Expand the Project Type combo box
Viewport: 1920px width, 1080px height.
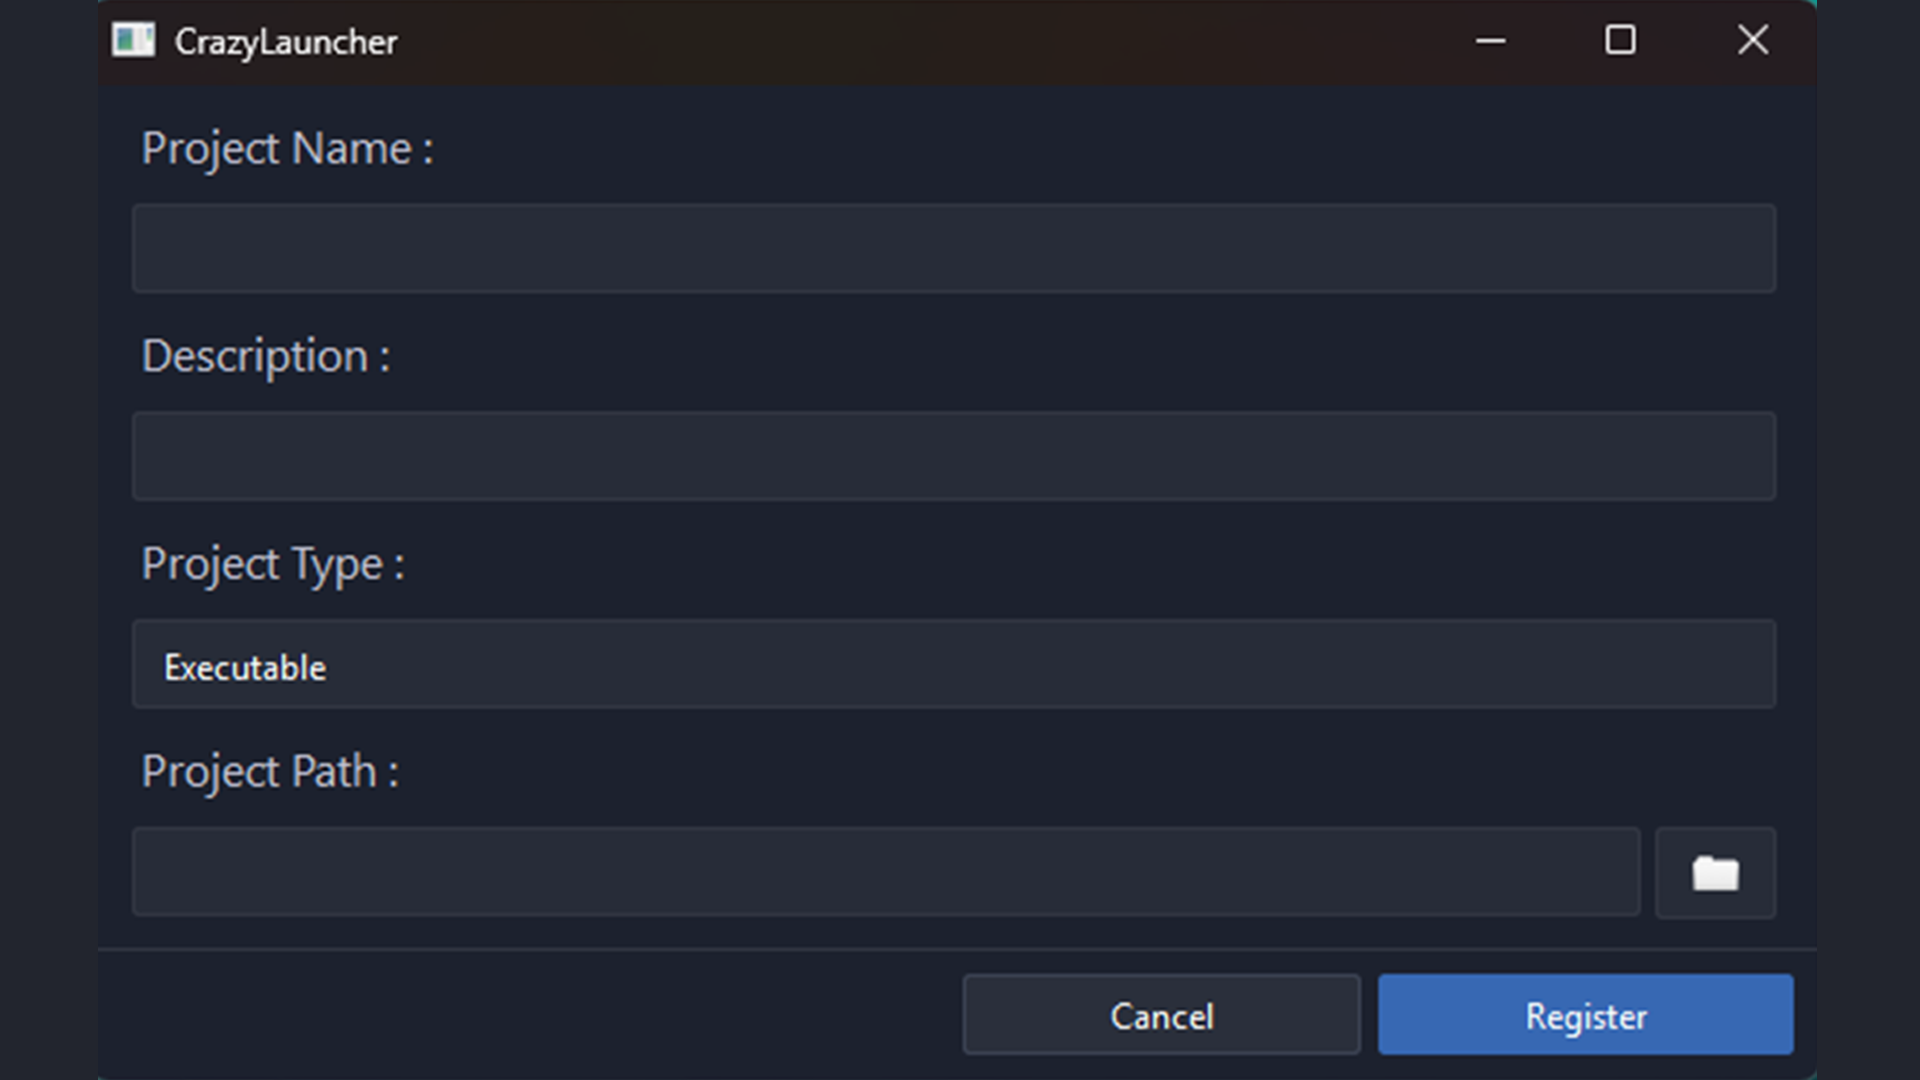click(x=953, y=665)
